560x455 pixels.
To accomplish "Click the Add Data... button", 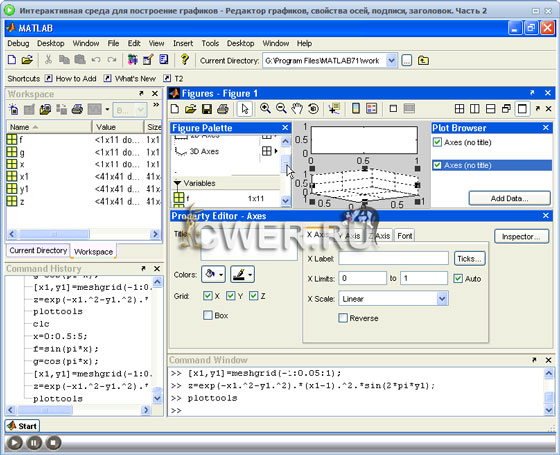I will (x=509, y=198).
